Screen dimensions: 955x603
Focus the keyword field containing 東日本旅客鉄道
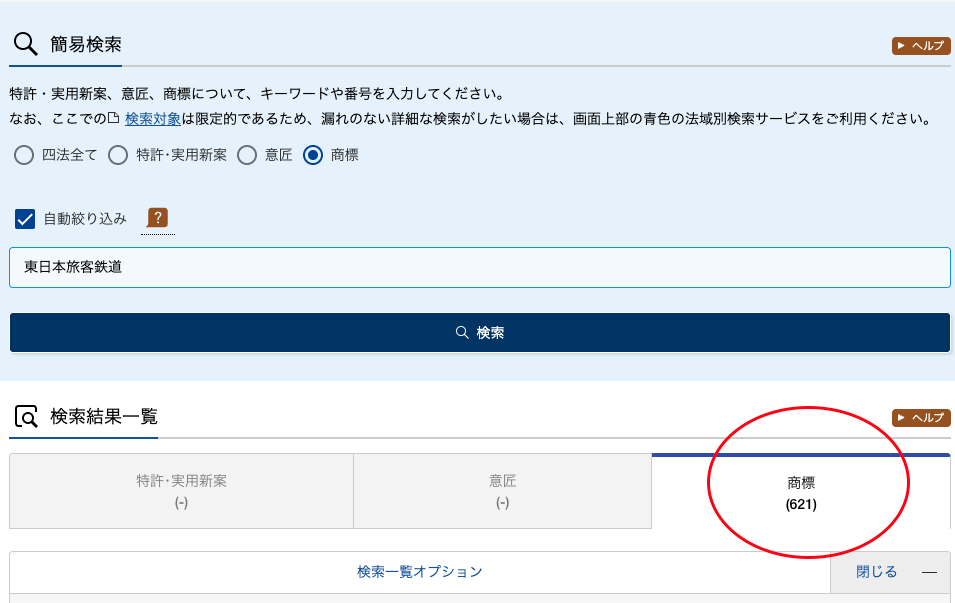tap(479, 268)
